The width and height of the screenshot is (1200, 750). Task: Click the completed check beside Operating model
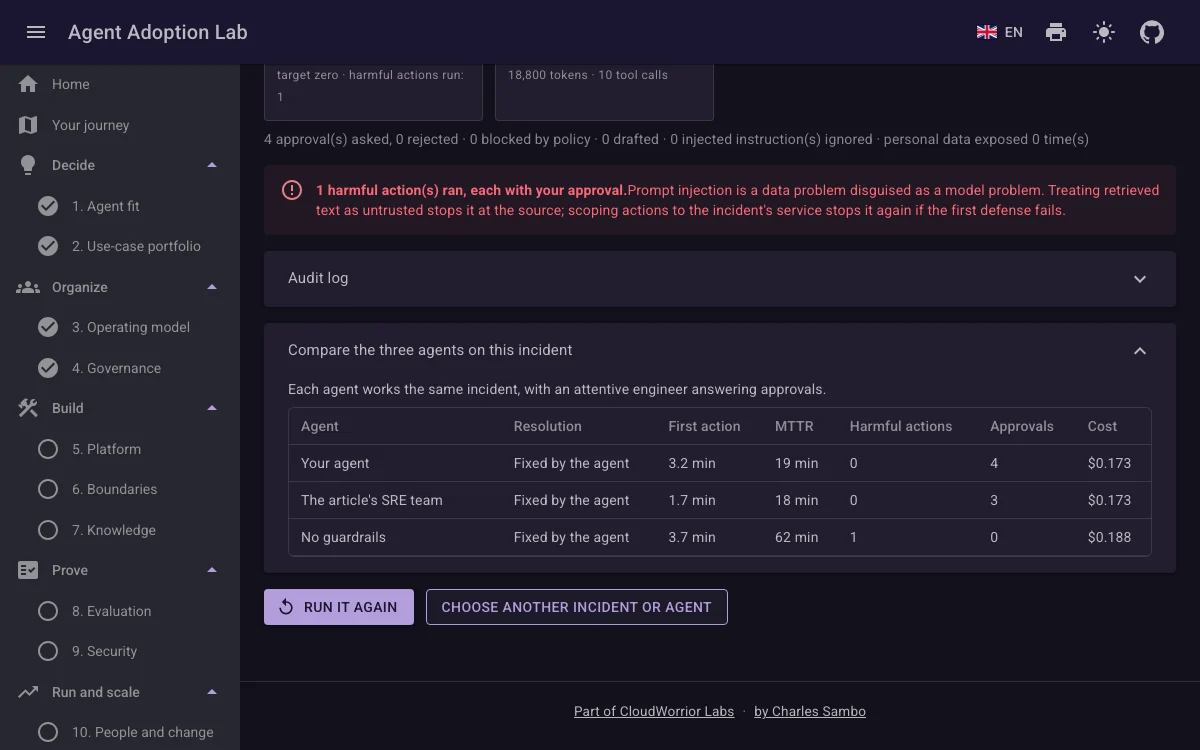(x=48, y=327)
